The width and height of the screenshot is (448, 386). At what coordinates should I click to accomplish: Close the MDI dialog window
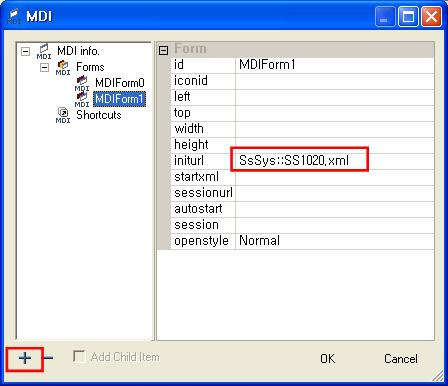click(x=431, y=17)
